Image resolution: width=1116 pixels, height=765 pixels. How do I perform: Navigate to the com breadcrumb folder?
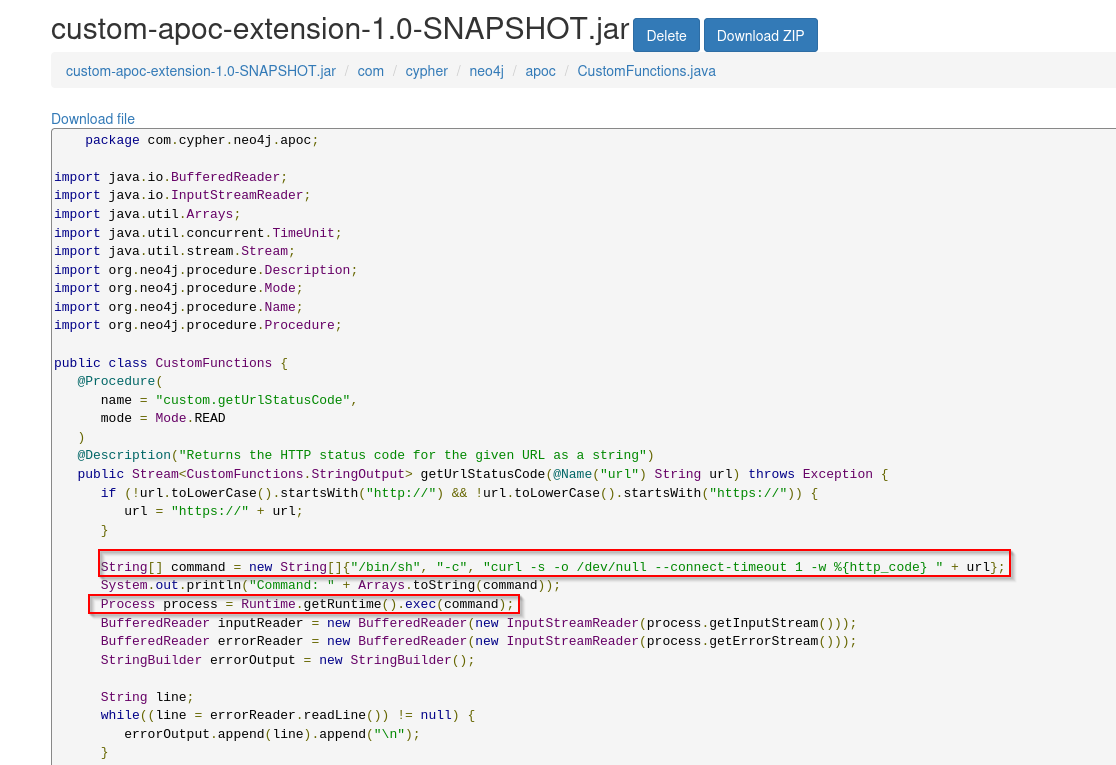[370, 71]
